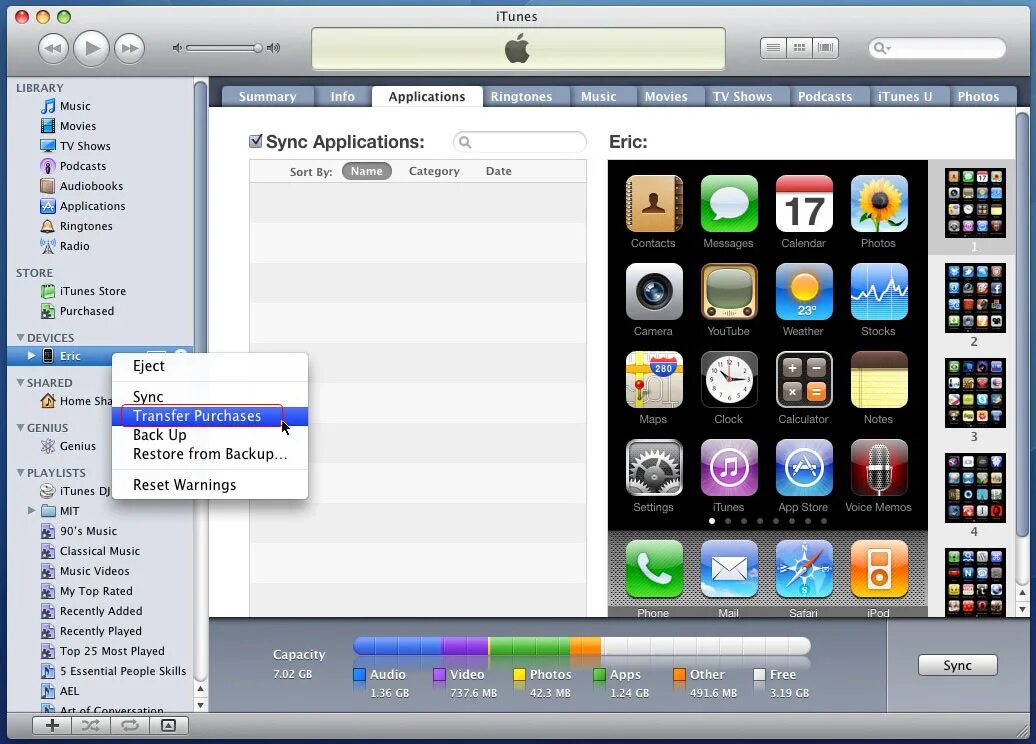Select the Mail dock icon
This screenshot has width=1036, height=744.
point(729,569)
